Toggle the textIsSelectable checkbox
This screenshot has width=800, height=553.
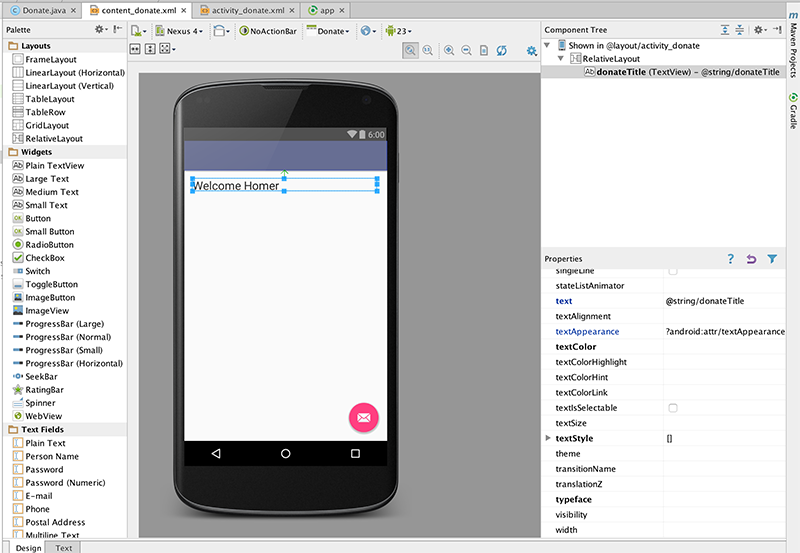point(672,408)
